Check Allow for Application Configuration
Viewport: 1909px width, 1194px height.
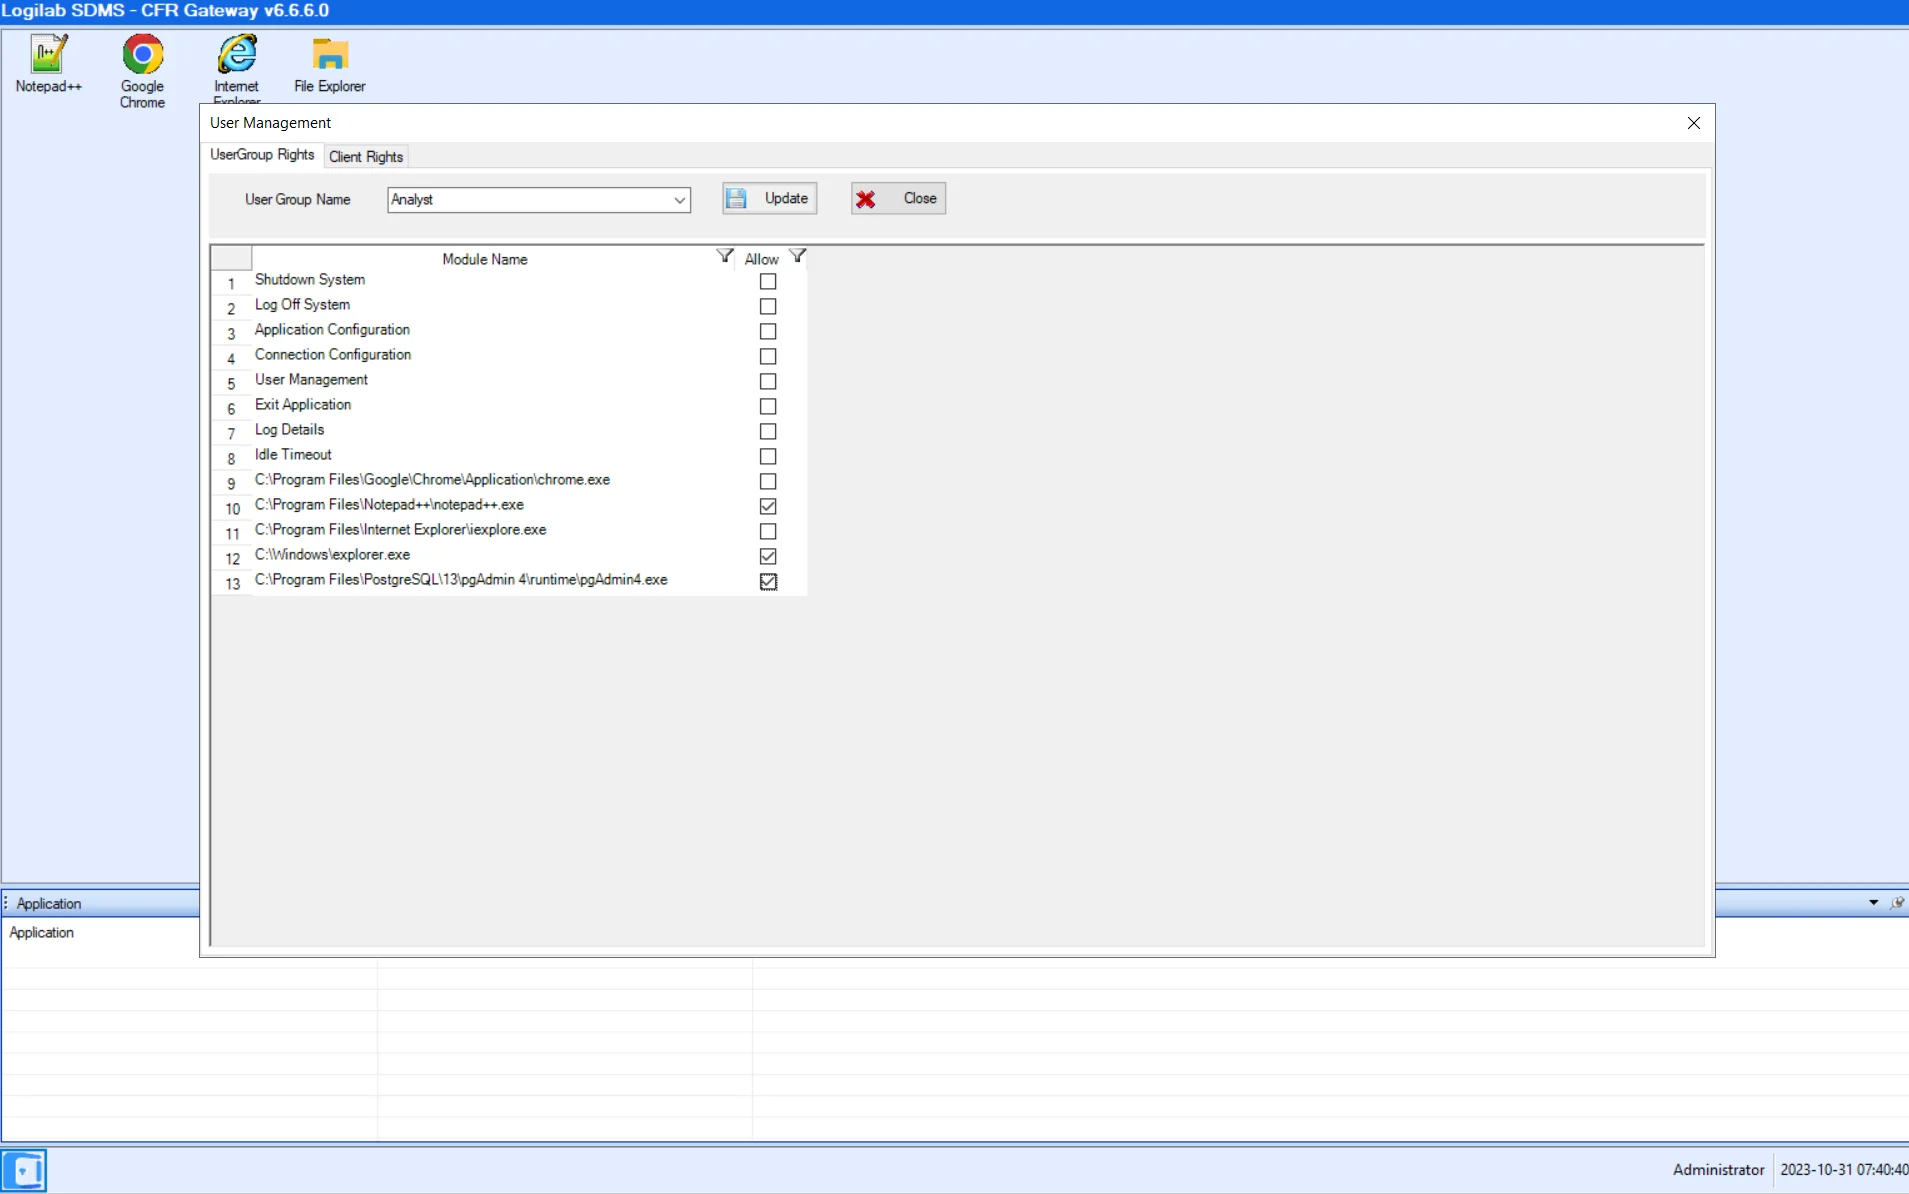click(x=768, y=331)
